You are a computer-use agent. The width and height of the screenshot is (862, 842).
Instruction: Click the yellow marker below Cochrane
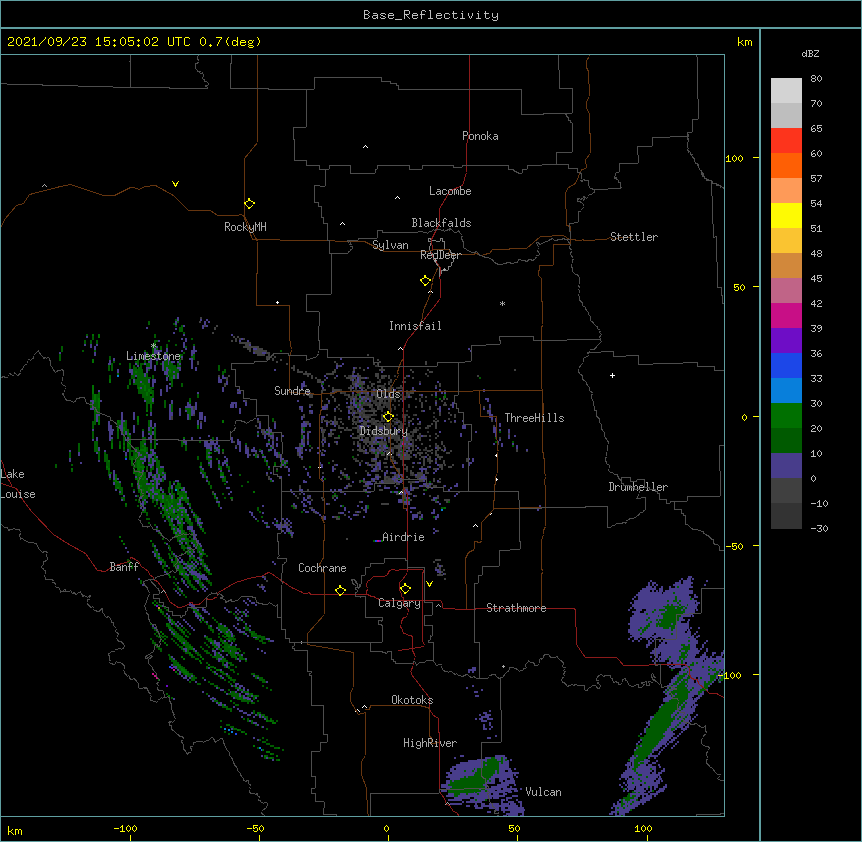(340, 590)
